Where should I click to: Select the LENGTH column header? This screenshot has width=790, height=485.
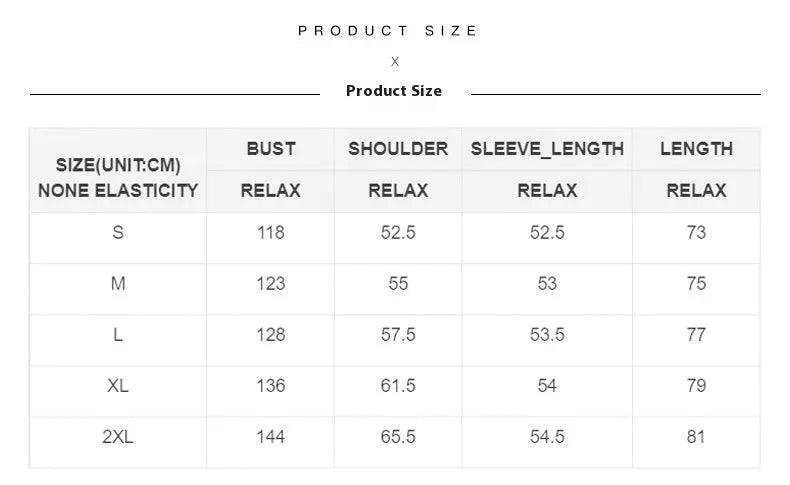pos(696,149)
